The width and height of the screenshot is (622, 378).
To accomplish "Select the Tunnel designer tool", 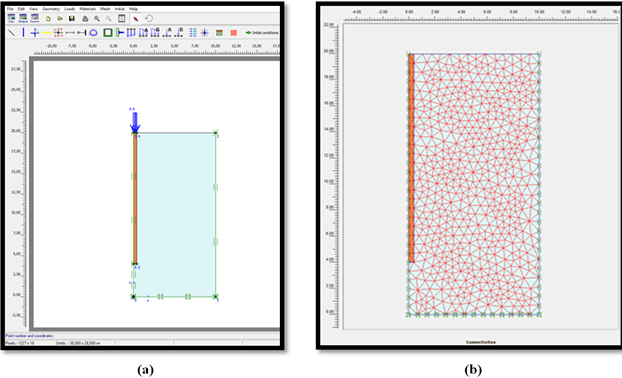I will (x=93, y=33).
